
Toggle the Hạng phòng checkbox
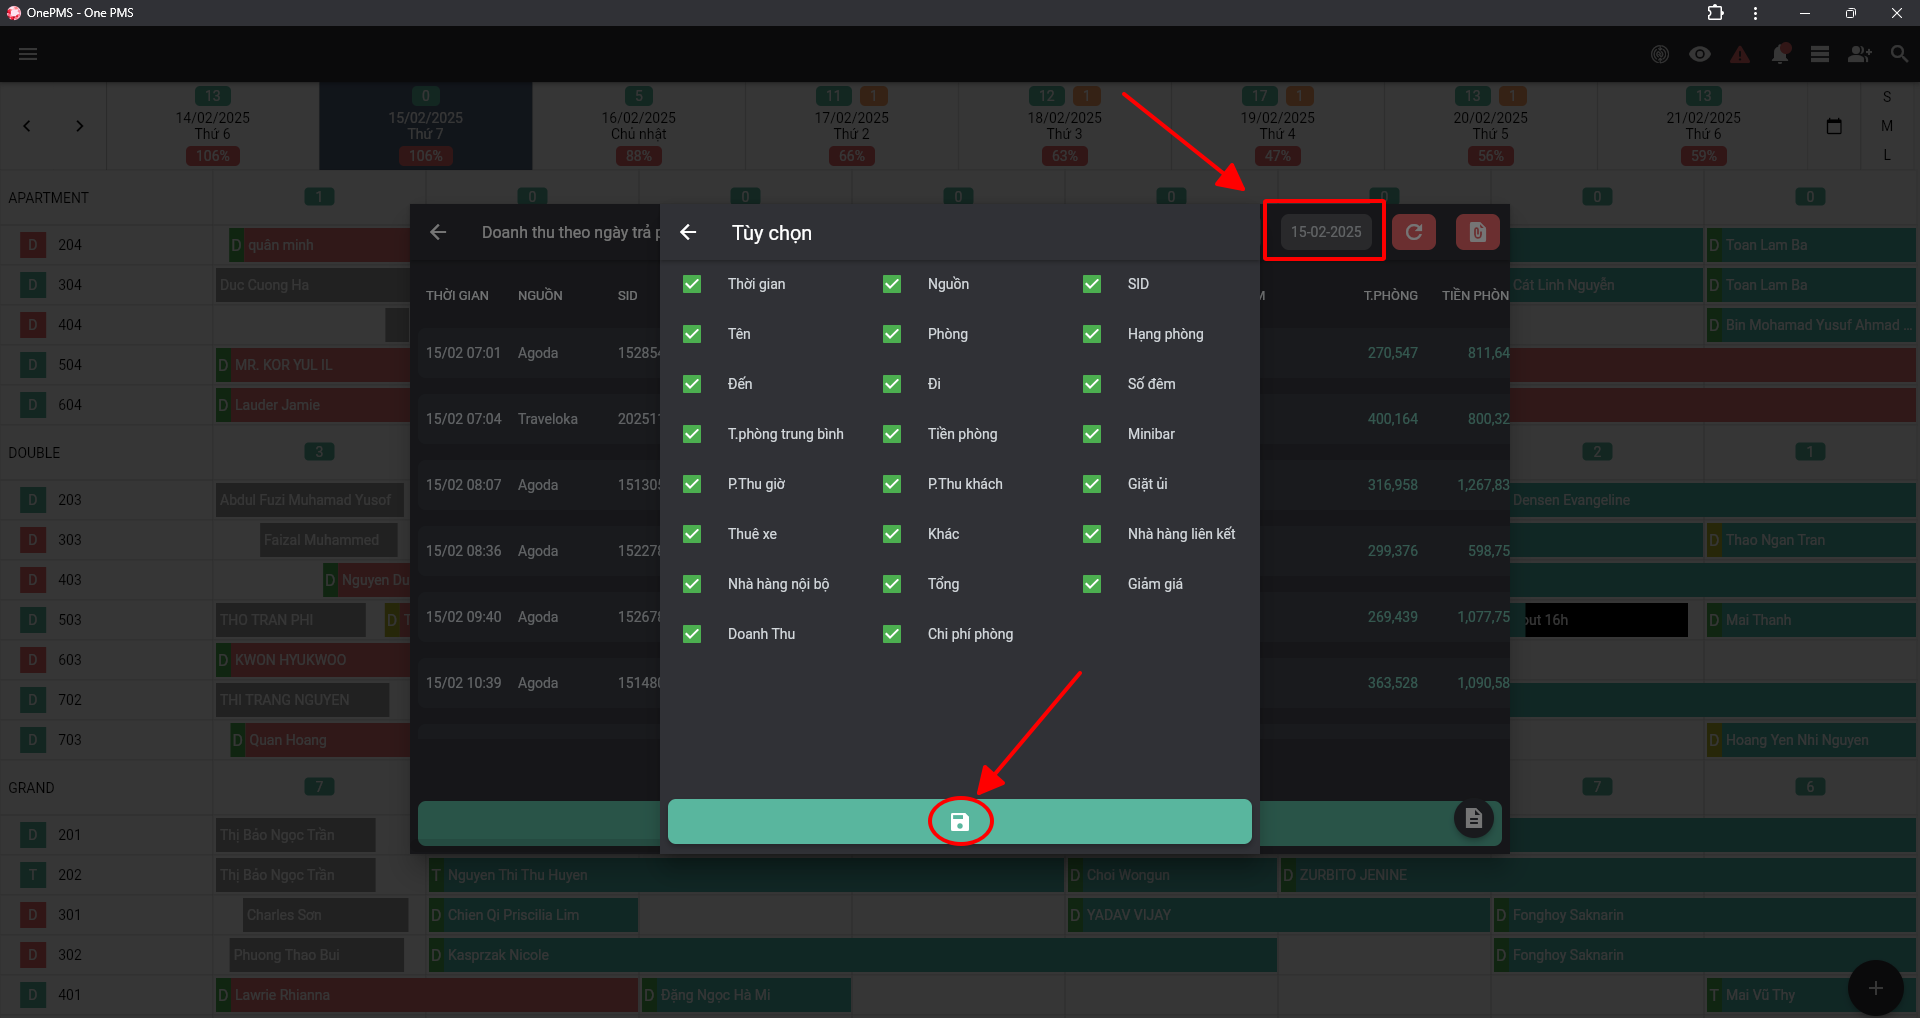point(1092,334)
